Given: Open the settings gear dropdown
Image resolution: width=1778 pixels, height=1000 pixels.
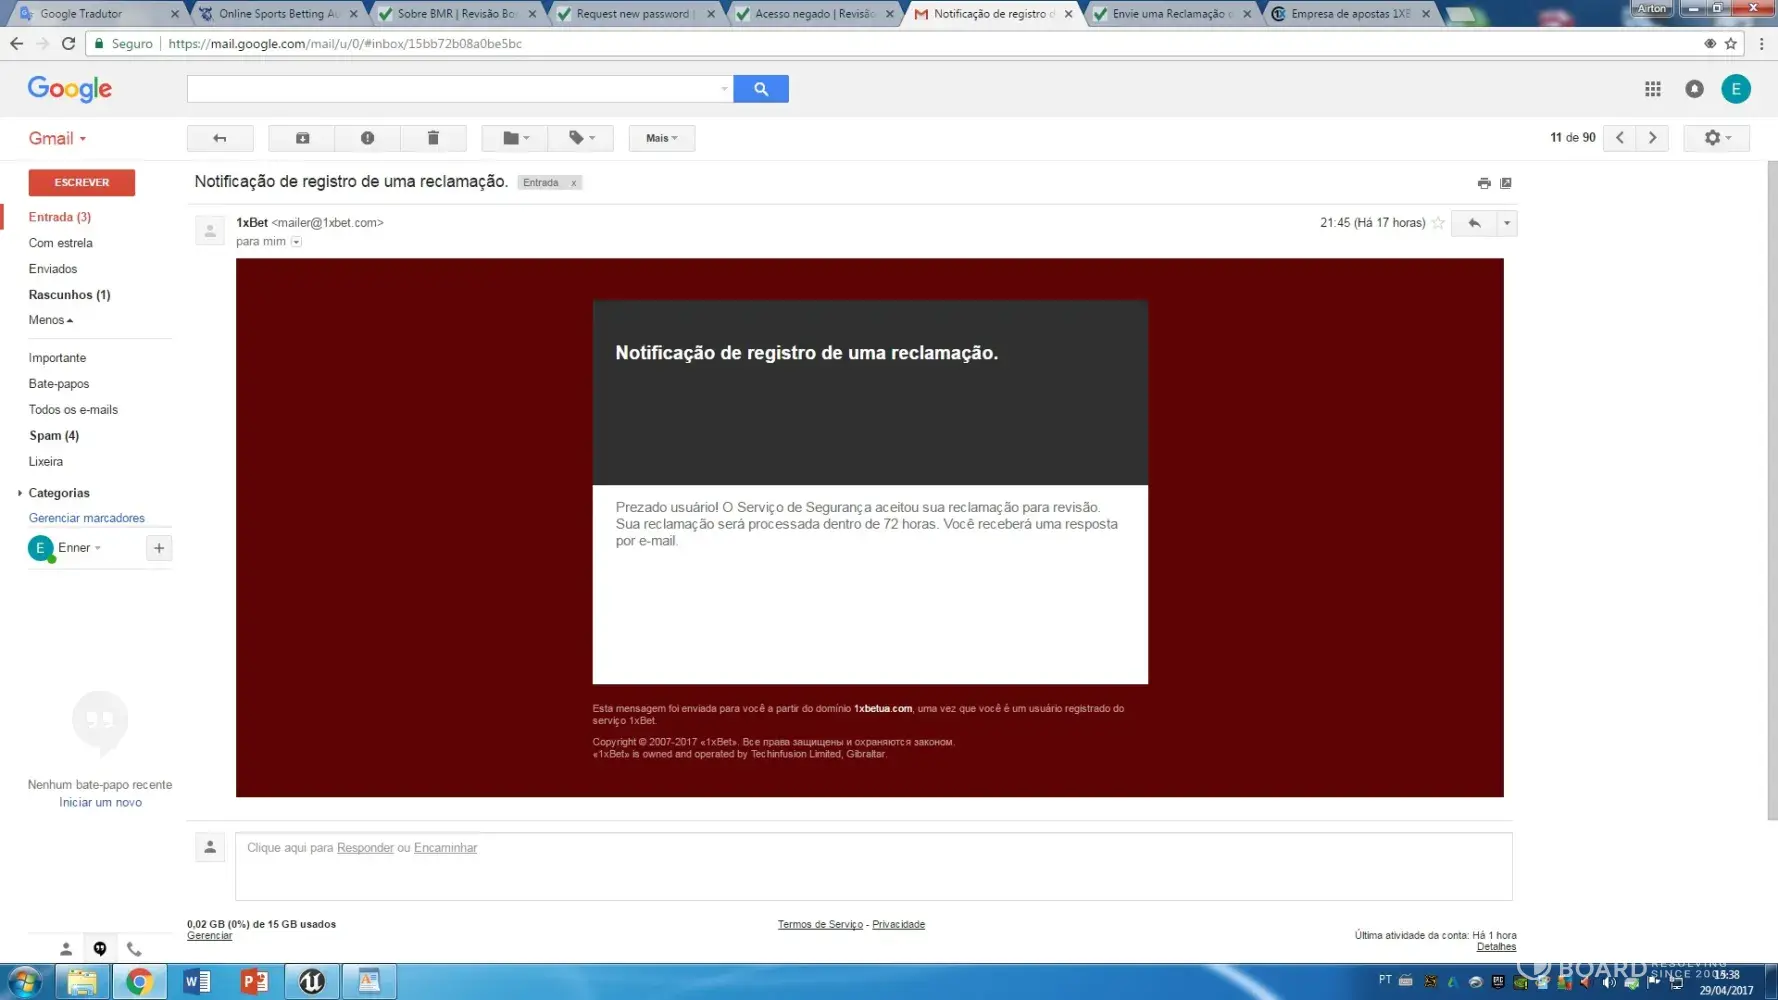Looking at the screenshot, I should pyautogui.click(x=1716, y=138).
